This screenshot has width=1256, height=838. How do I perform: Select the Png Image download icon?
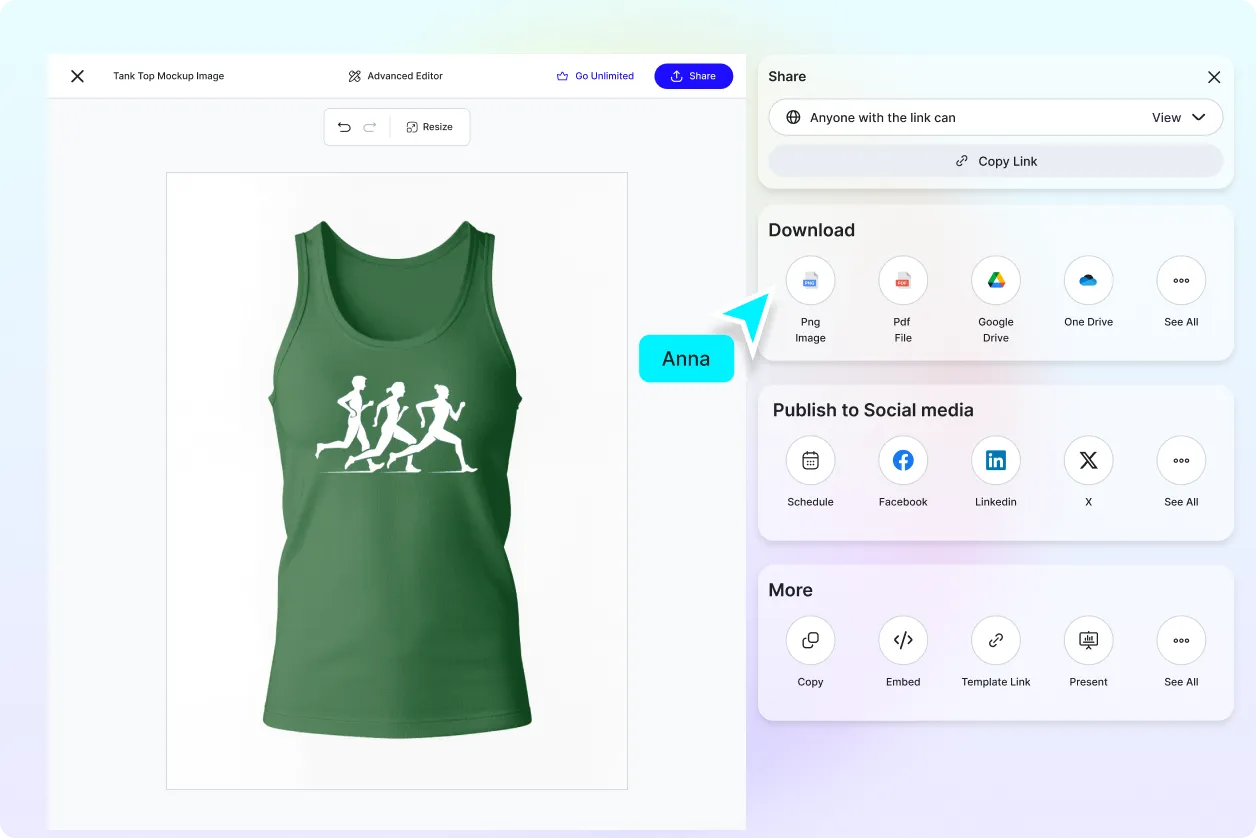point(810,280)
